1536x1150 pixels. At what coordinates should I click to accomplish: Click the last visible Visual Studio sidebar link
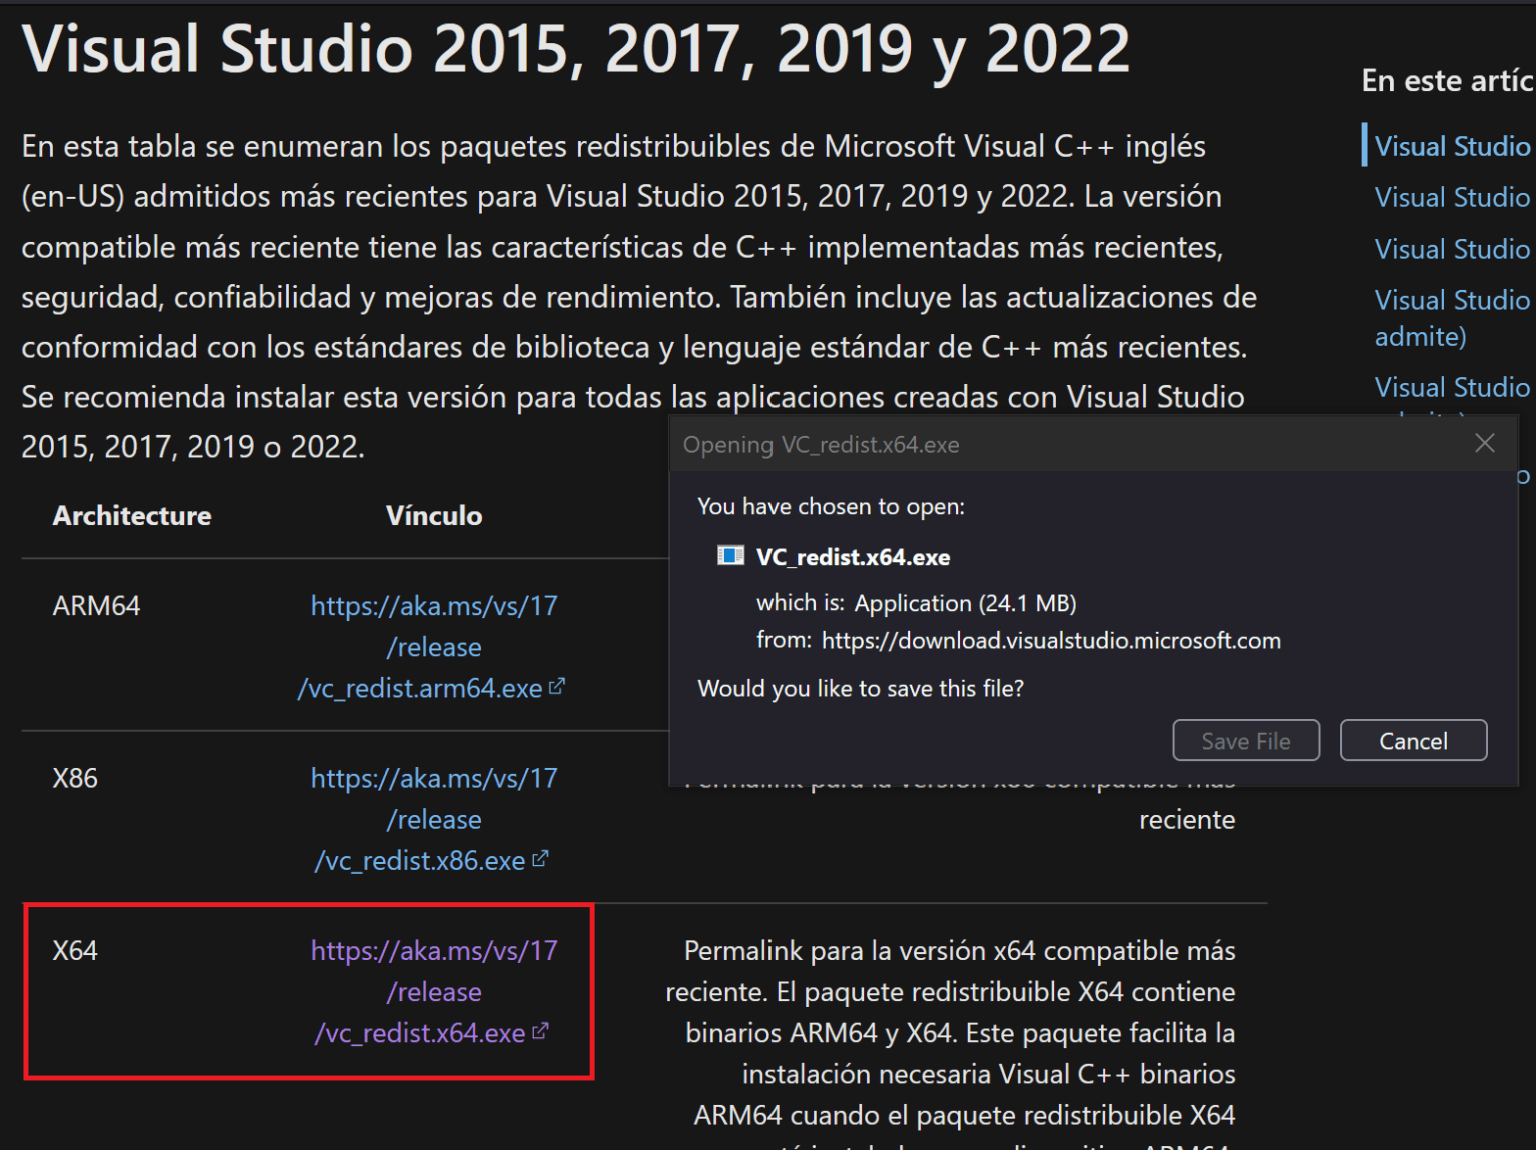pos(1452,387)
